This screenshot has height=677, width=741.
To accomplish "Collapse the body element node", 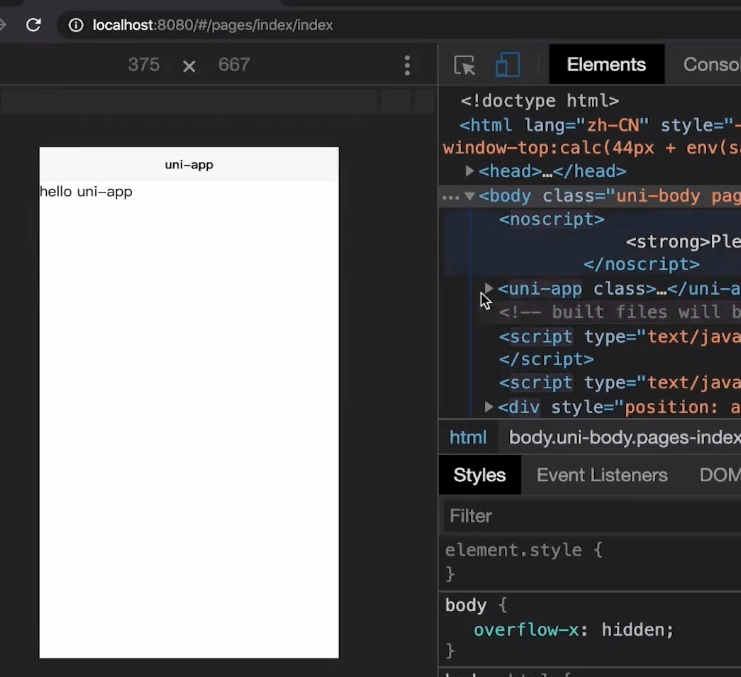I will (x=469, y=196).
